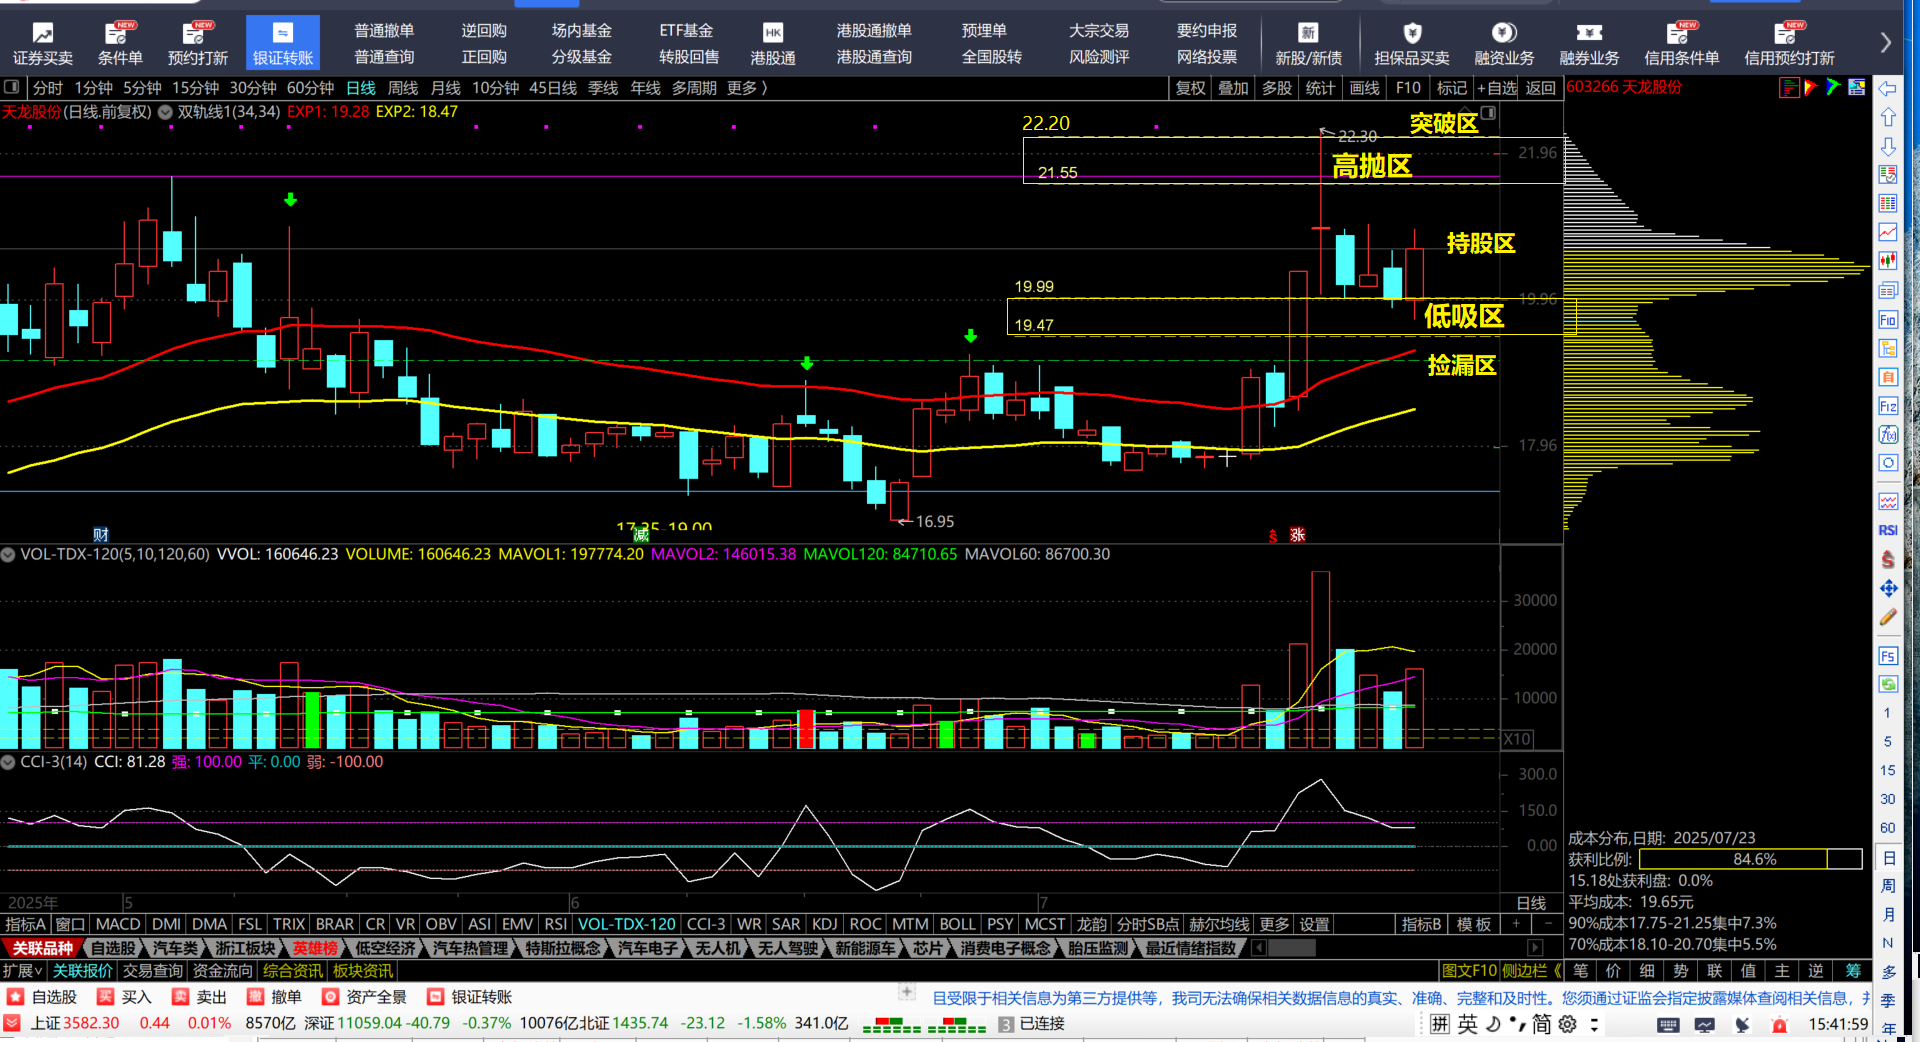Viewport: 1920px width, 1042px height.
Task: Open the 模板 template selector
Action: point(1474,924)
